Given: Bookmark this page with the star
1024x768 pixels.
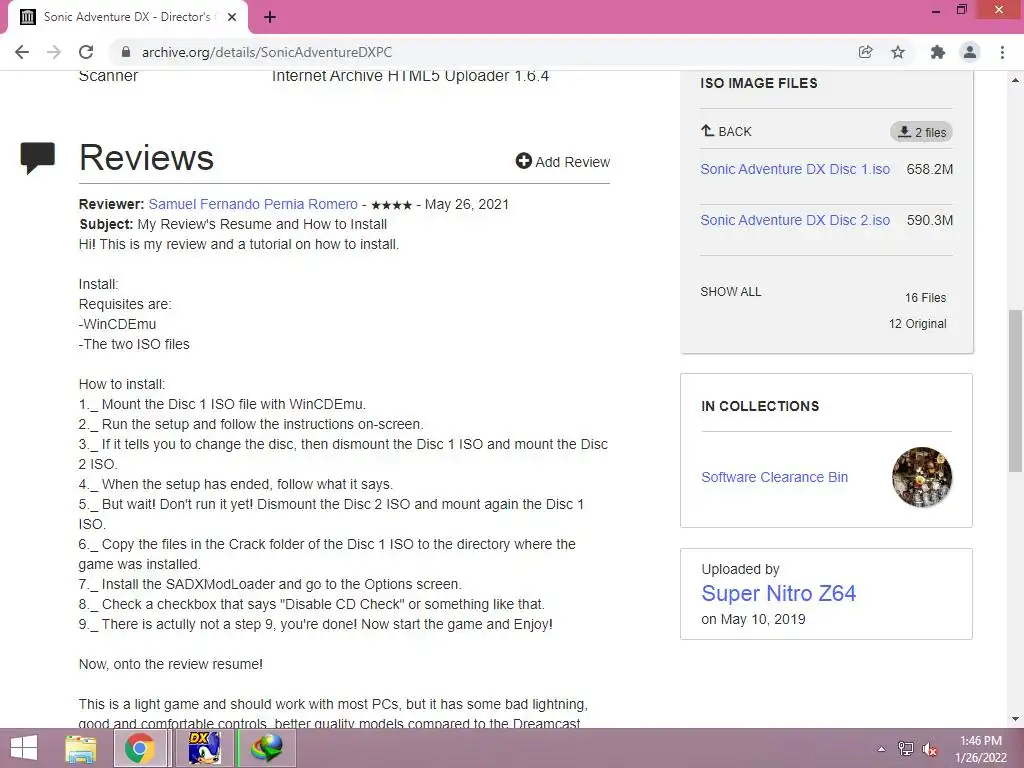Looking at the screenshot, I should (x=898, y=52).
